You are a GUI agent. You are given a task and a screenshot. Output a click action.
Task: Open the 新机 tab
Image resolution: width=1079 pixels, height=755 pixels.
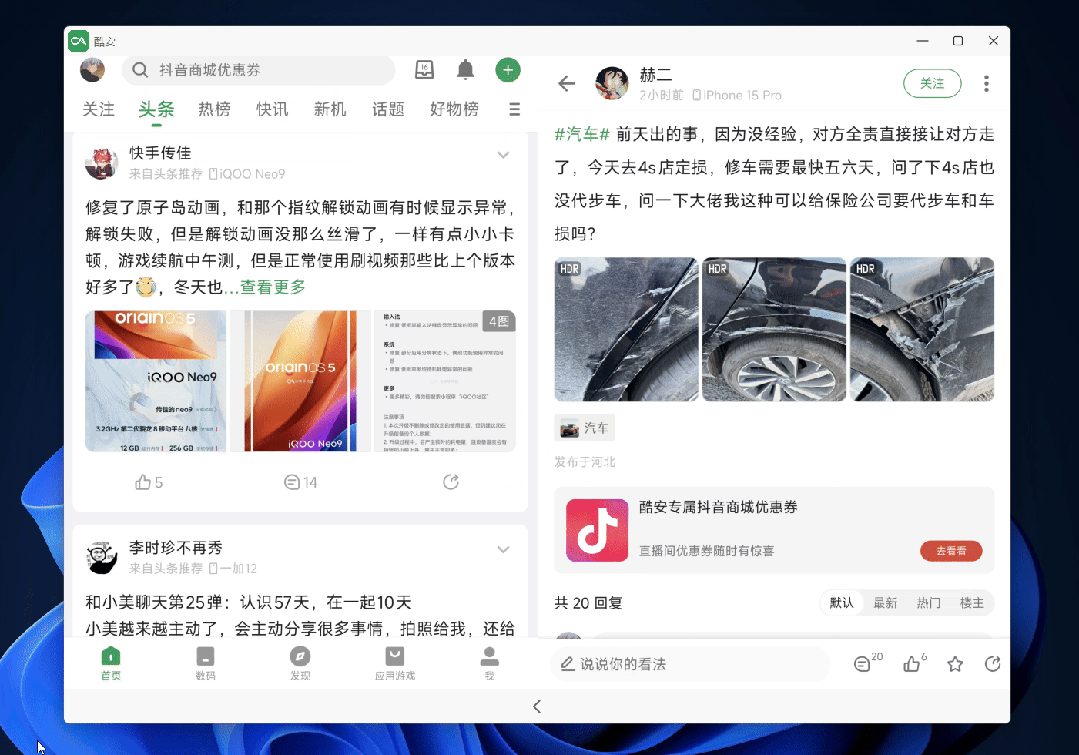click(330, 109)
